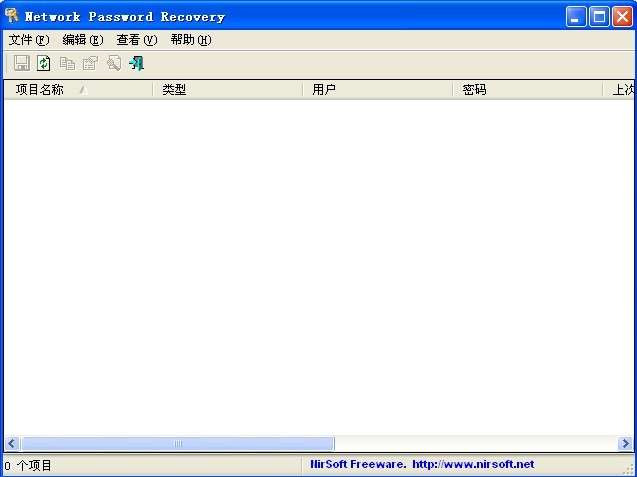
Task: Click the '0 个项目' status bar text
Action: [x=28, y=465]
